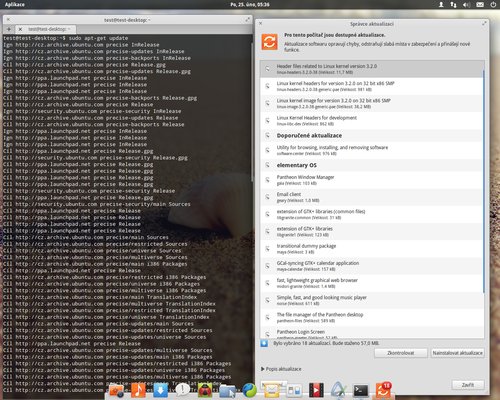Open the network indicator in top panel
The image size is (500, 400).
pyautogui.click(x=453, y=4)
